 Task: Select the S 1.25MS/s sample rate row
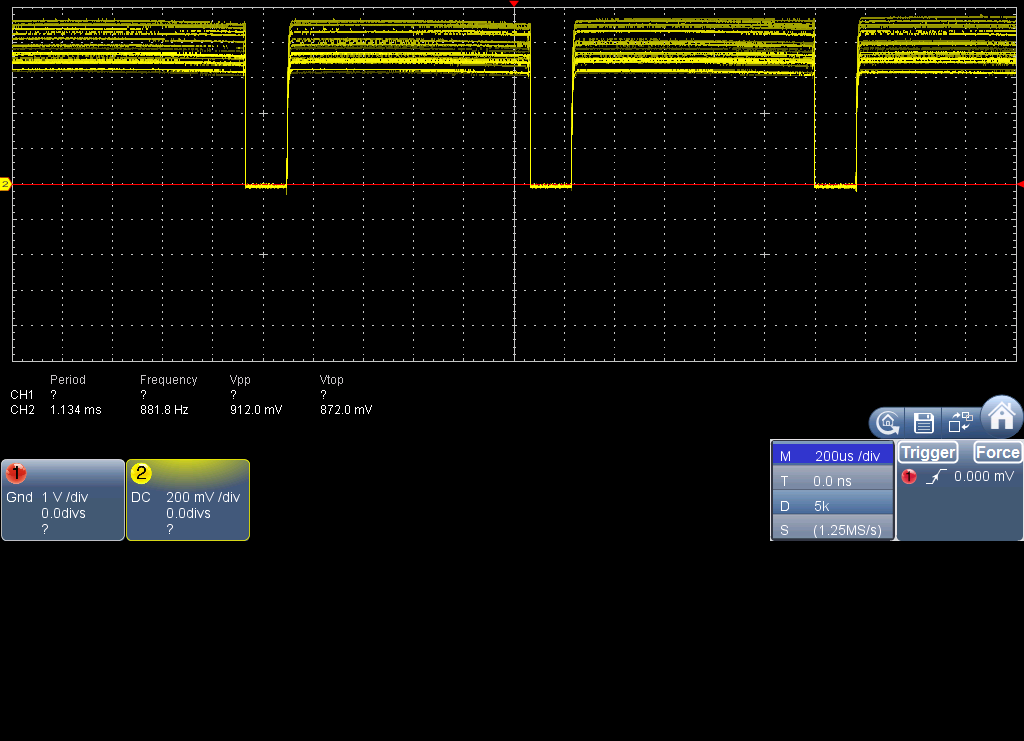click(x=845, y=530)
